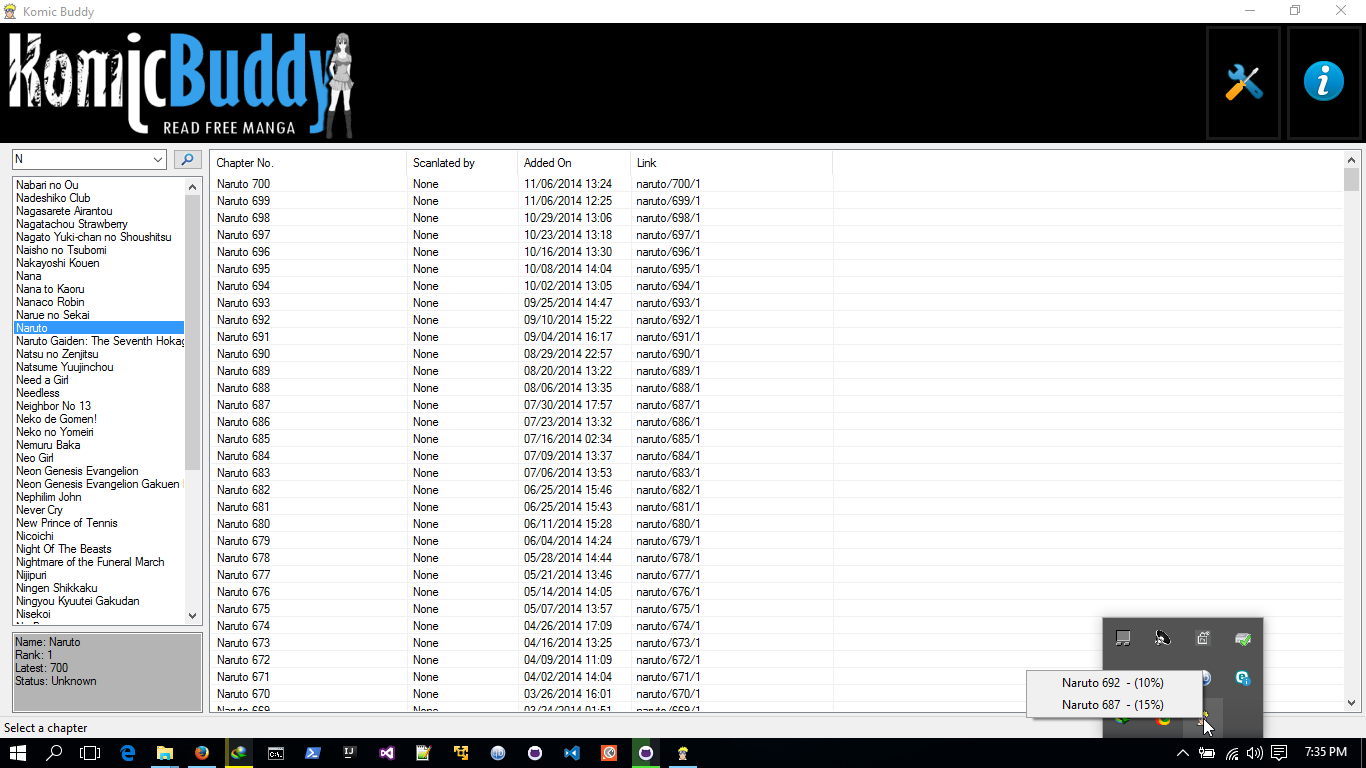Sort by the Scanlated by column header
This screenshot has height=768, width=1366.
(463, 163)
